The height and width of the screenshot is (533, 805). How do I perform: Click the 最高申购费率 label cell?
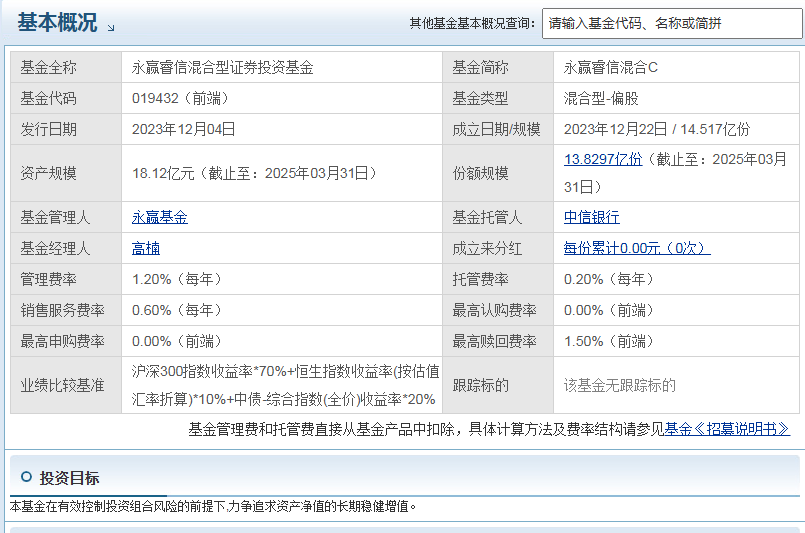[x=66, y=341]
